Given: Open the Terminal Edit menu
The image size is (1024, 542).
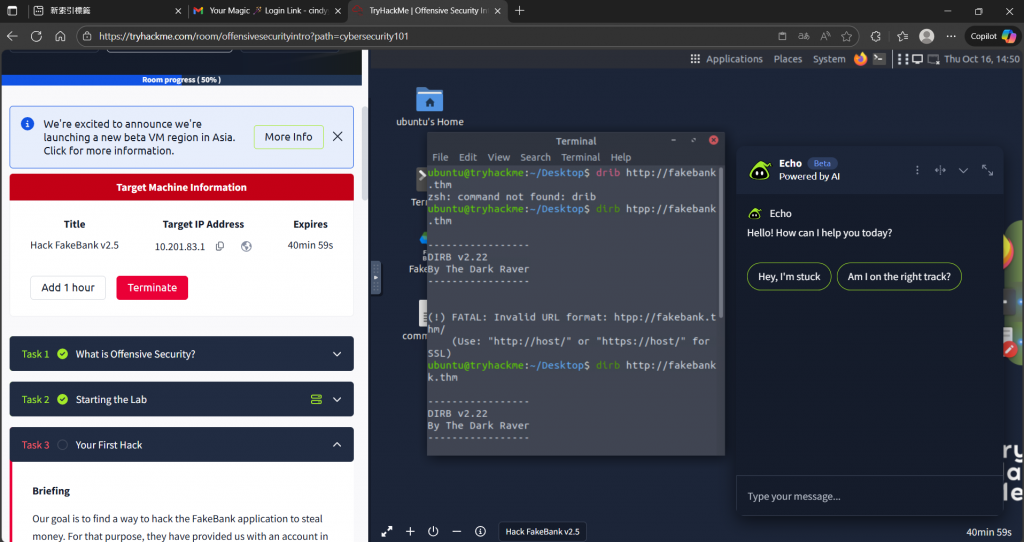Looking at the screenshot, I should [x=468, y=157].
